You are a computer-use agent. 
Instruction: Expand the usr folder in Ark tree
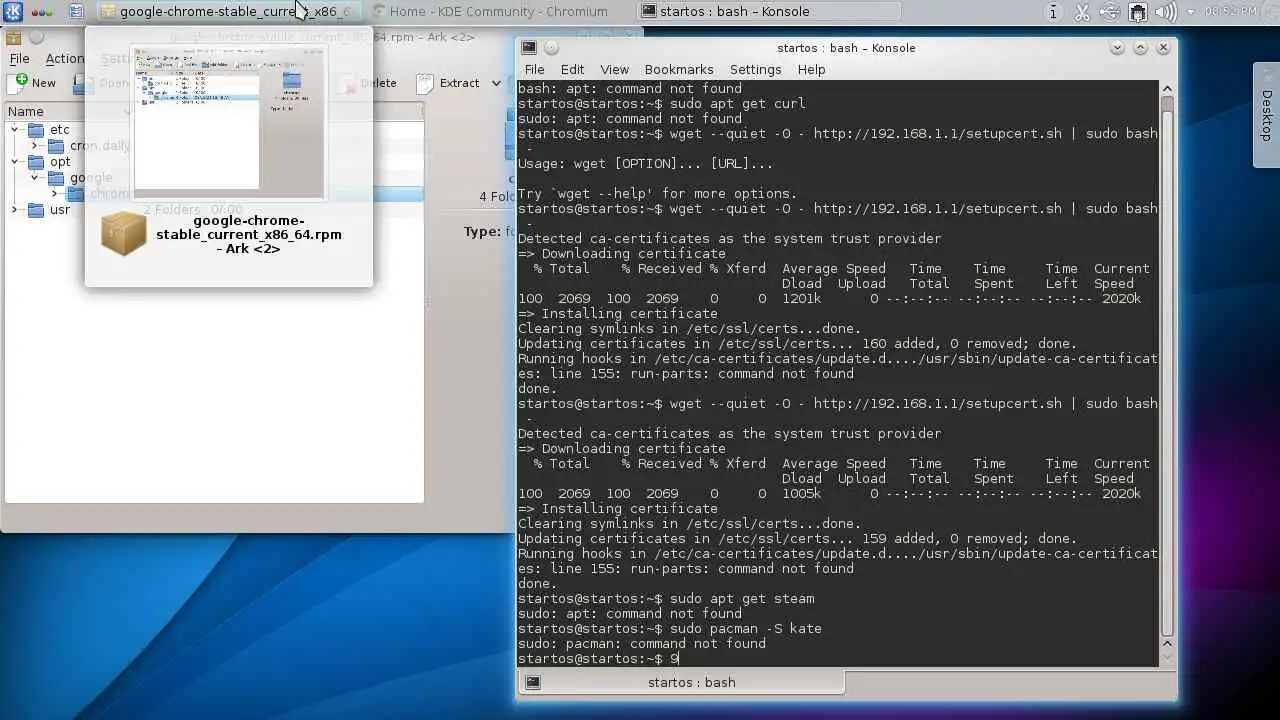tap(15, 210)
